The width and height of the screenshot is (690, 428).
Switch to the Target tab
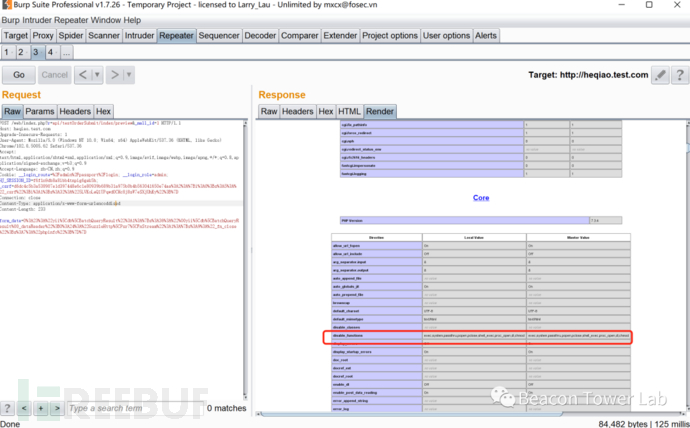point(16,36)
